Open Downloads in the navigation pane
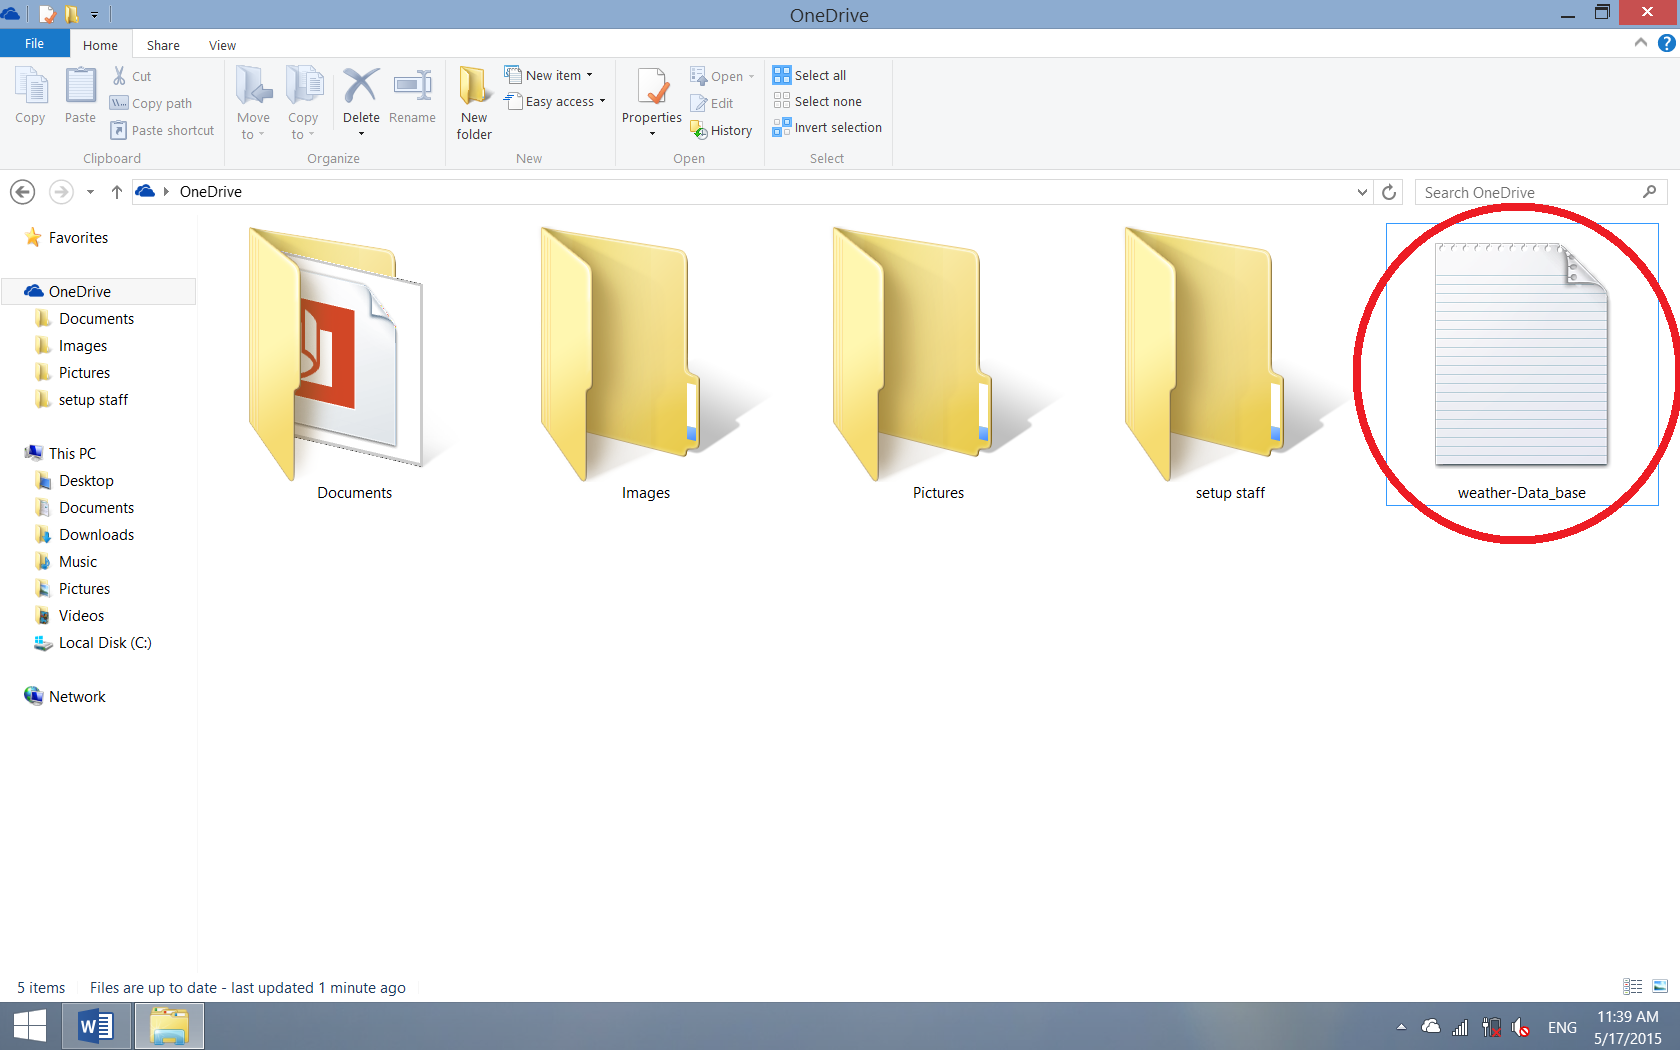Image resolution: width=1680 pixels, height=1050 pixels. click(x=84, y=535)
